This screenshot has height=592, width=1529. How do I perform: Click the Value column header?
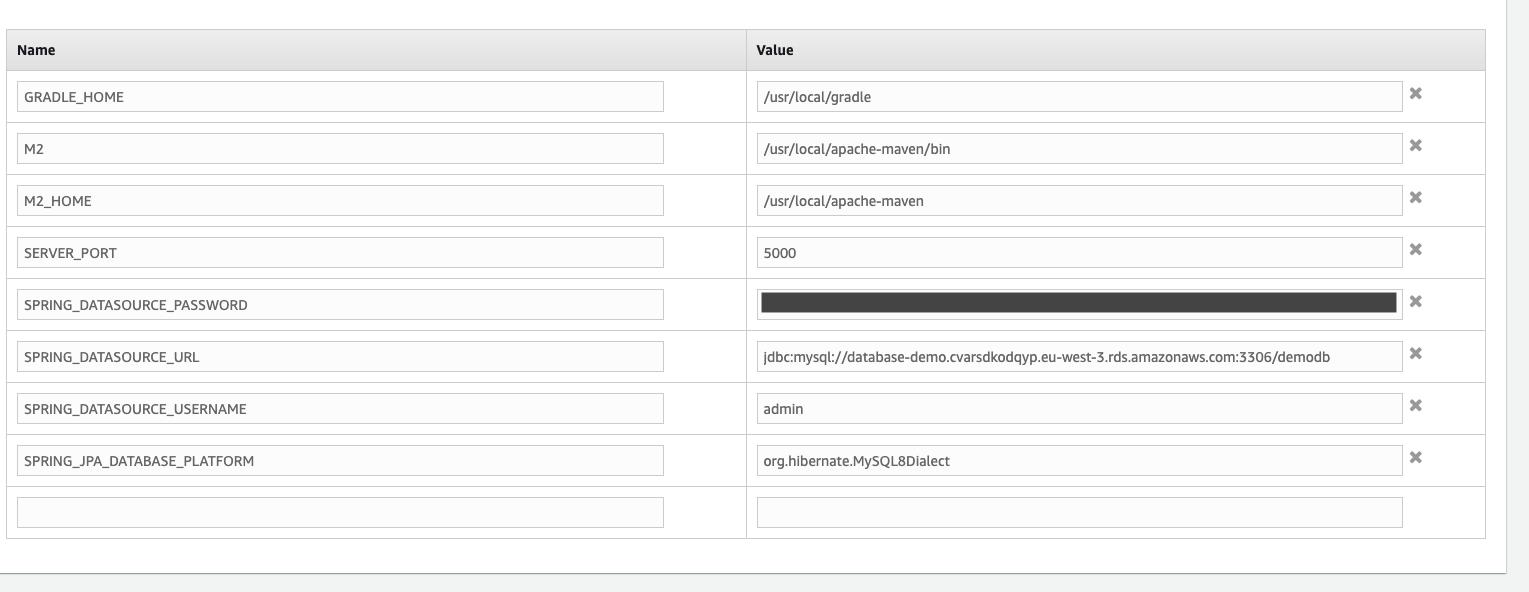coord(775,50)
